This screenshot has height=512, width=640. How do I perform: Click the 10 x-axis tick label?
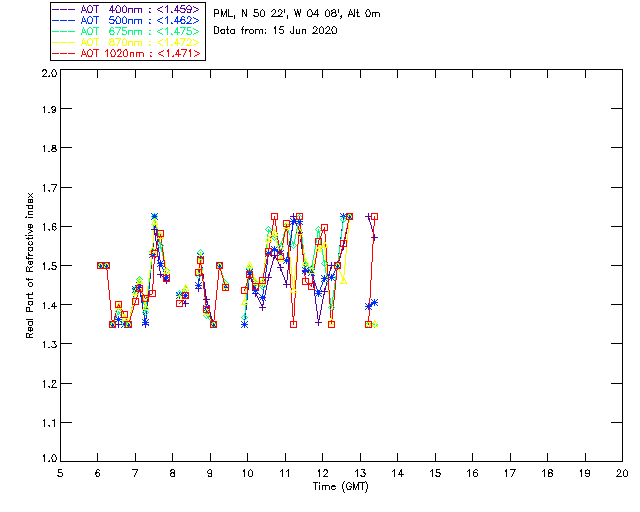pyautogui.click(x=247, y=473)
